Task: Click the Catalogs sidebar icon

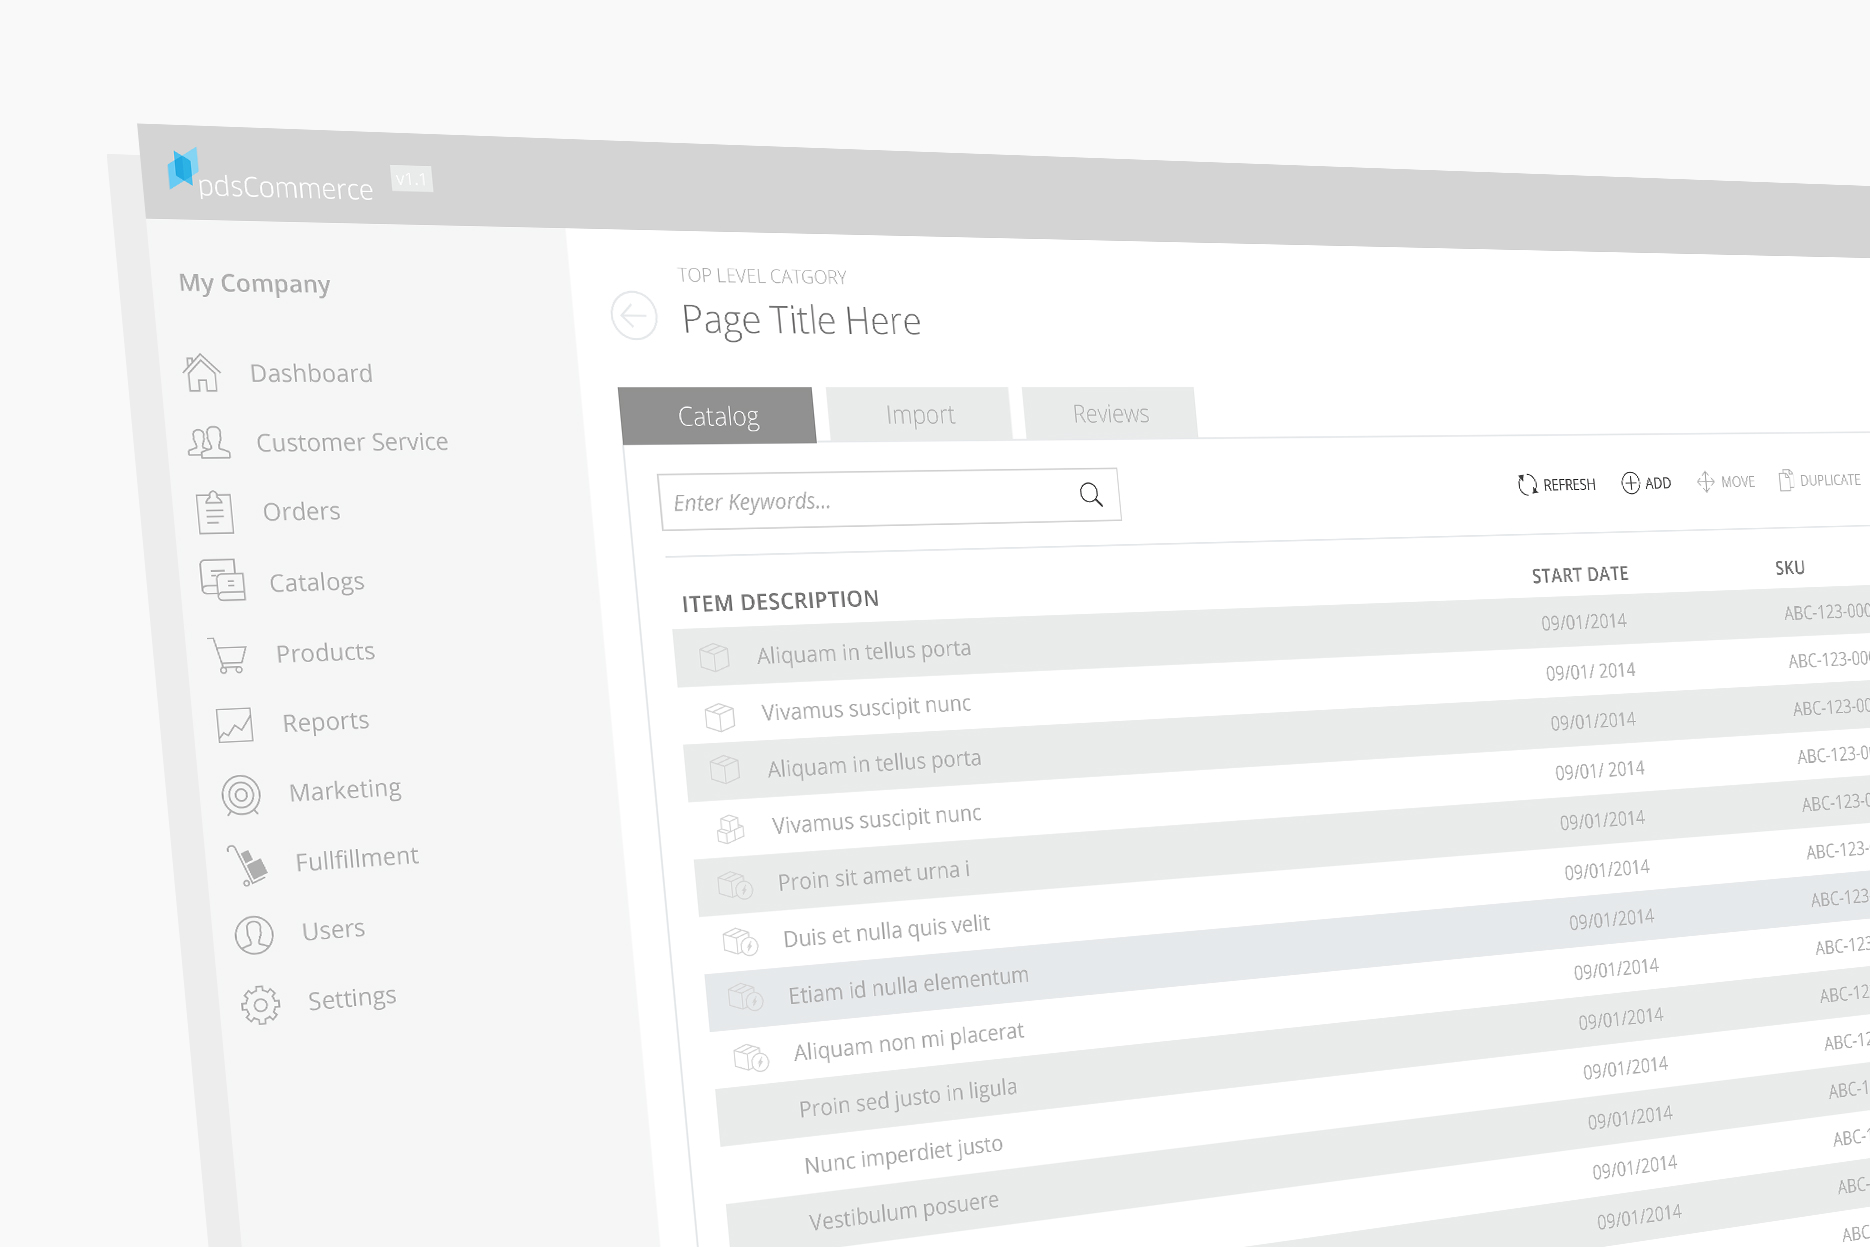Action: tap(222, 580)
